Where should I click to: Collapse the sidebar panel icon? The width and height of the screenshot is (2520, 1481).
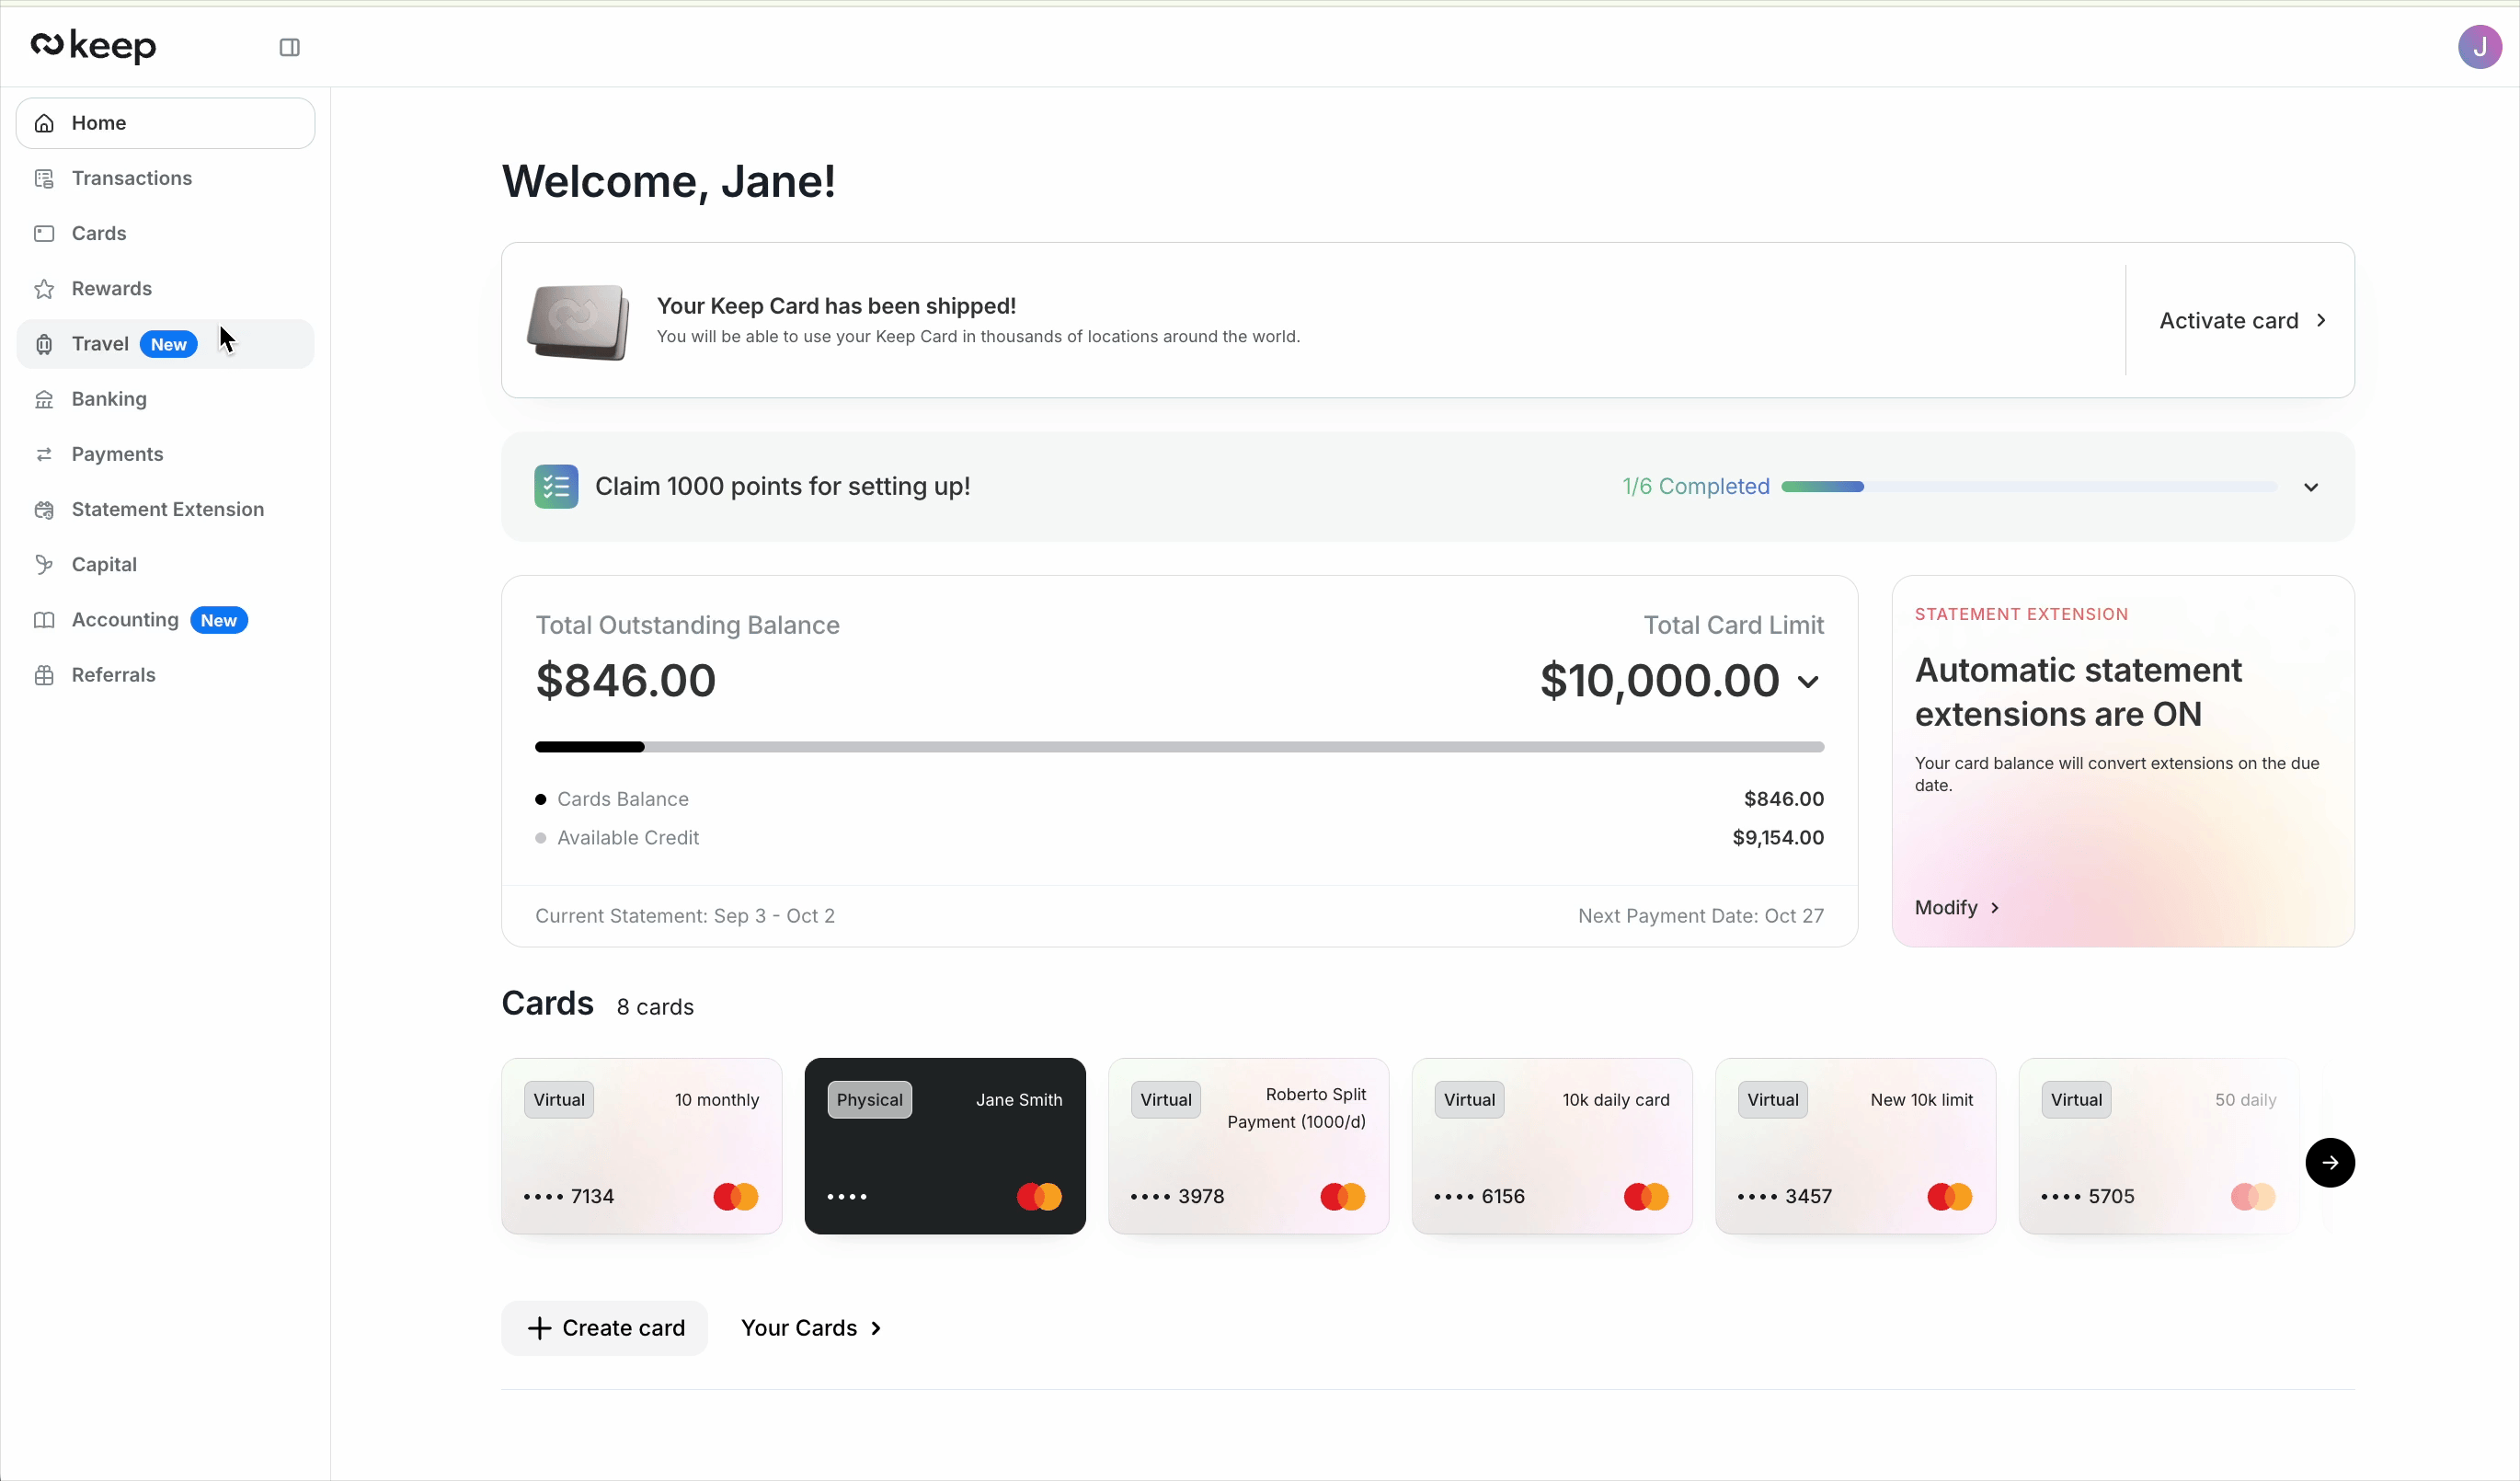click(x=289, y=47)
